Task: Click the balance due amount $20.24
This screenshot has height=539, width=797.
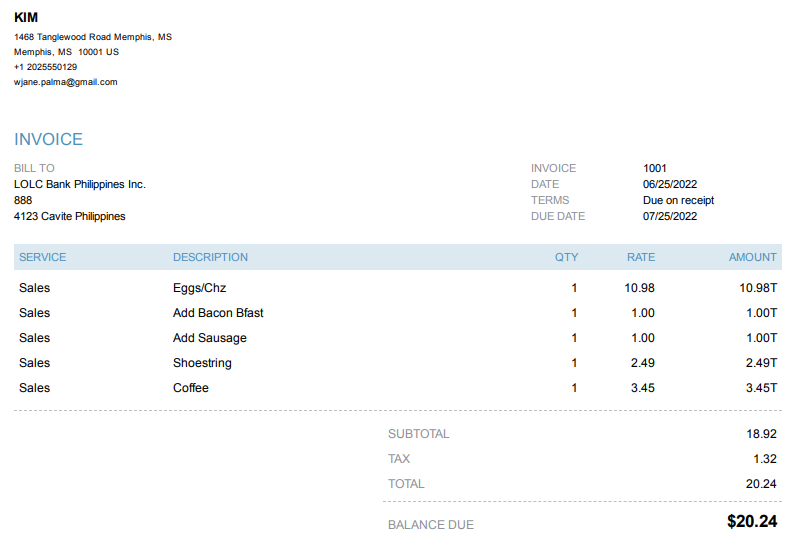Action: 752,521
